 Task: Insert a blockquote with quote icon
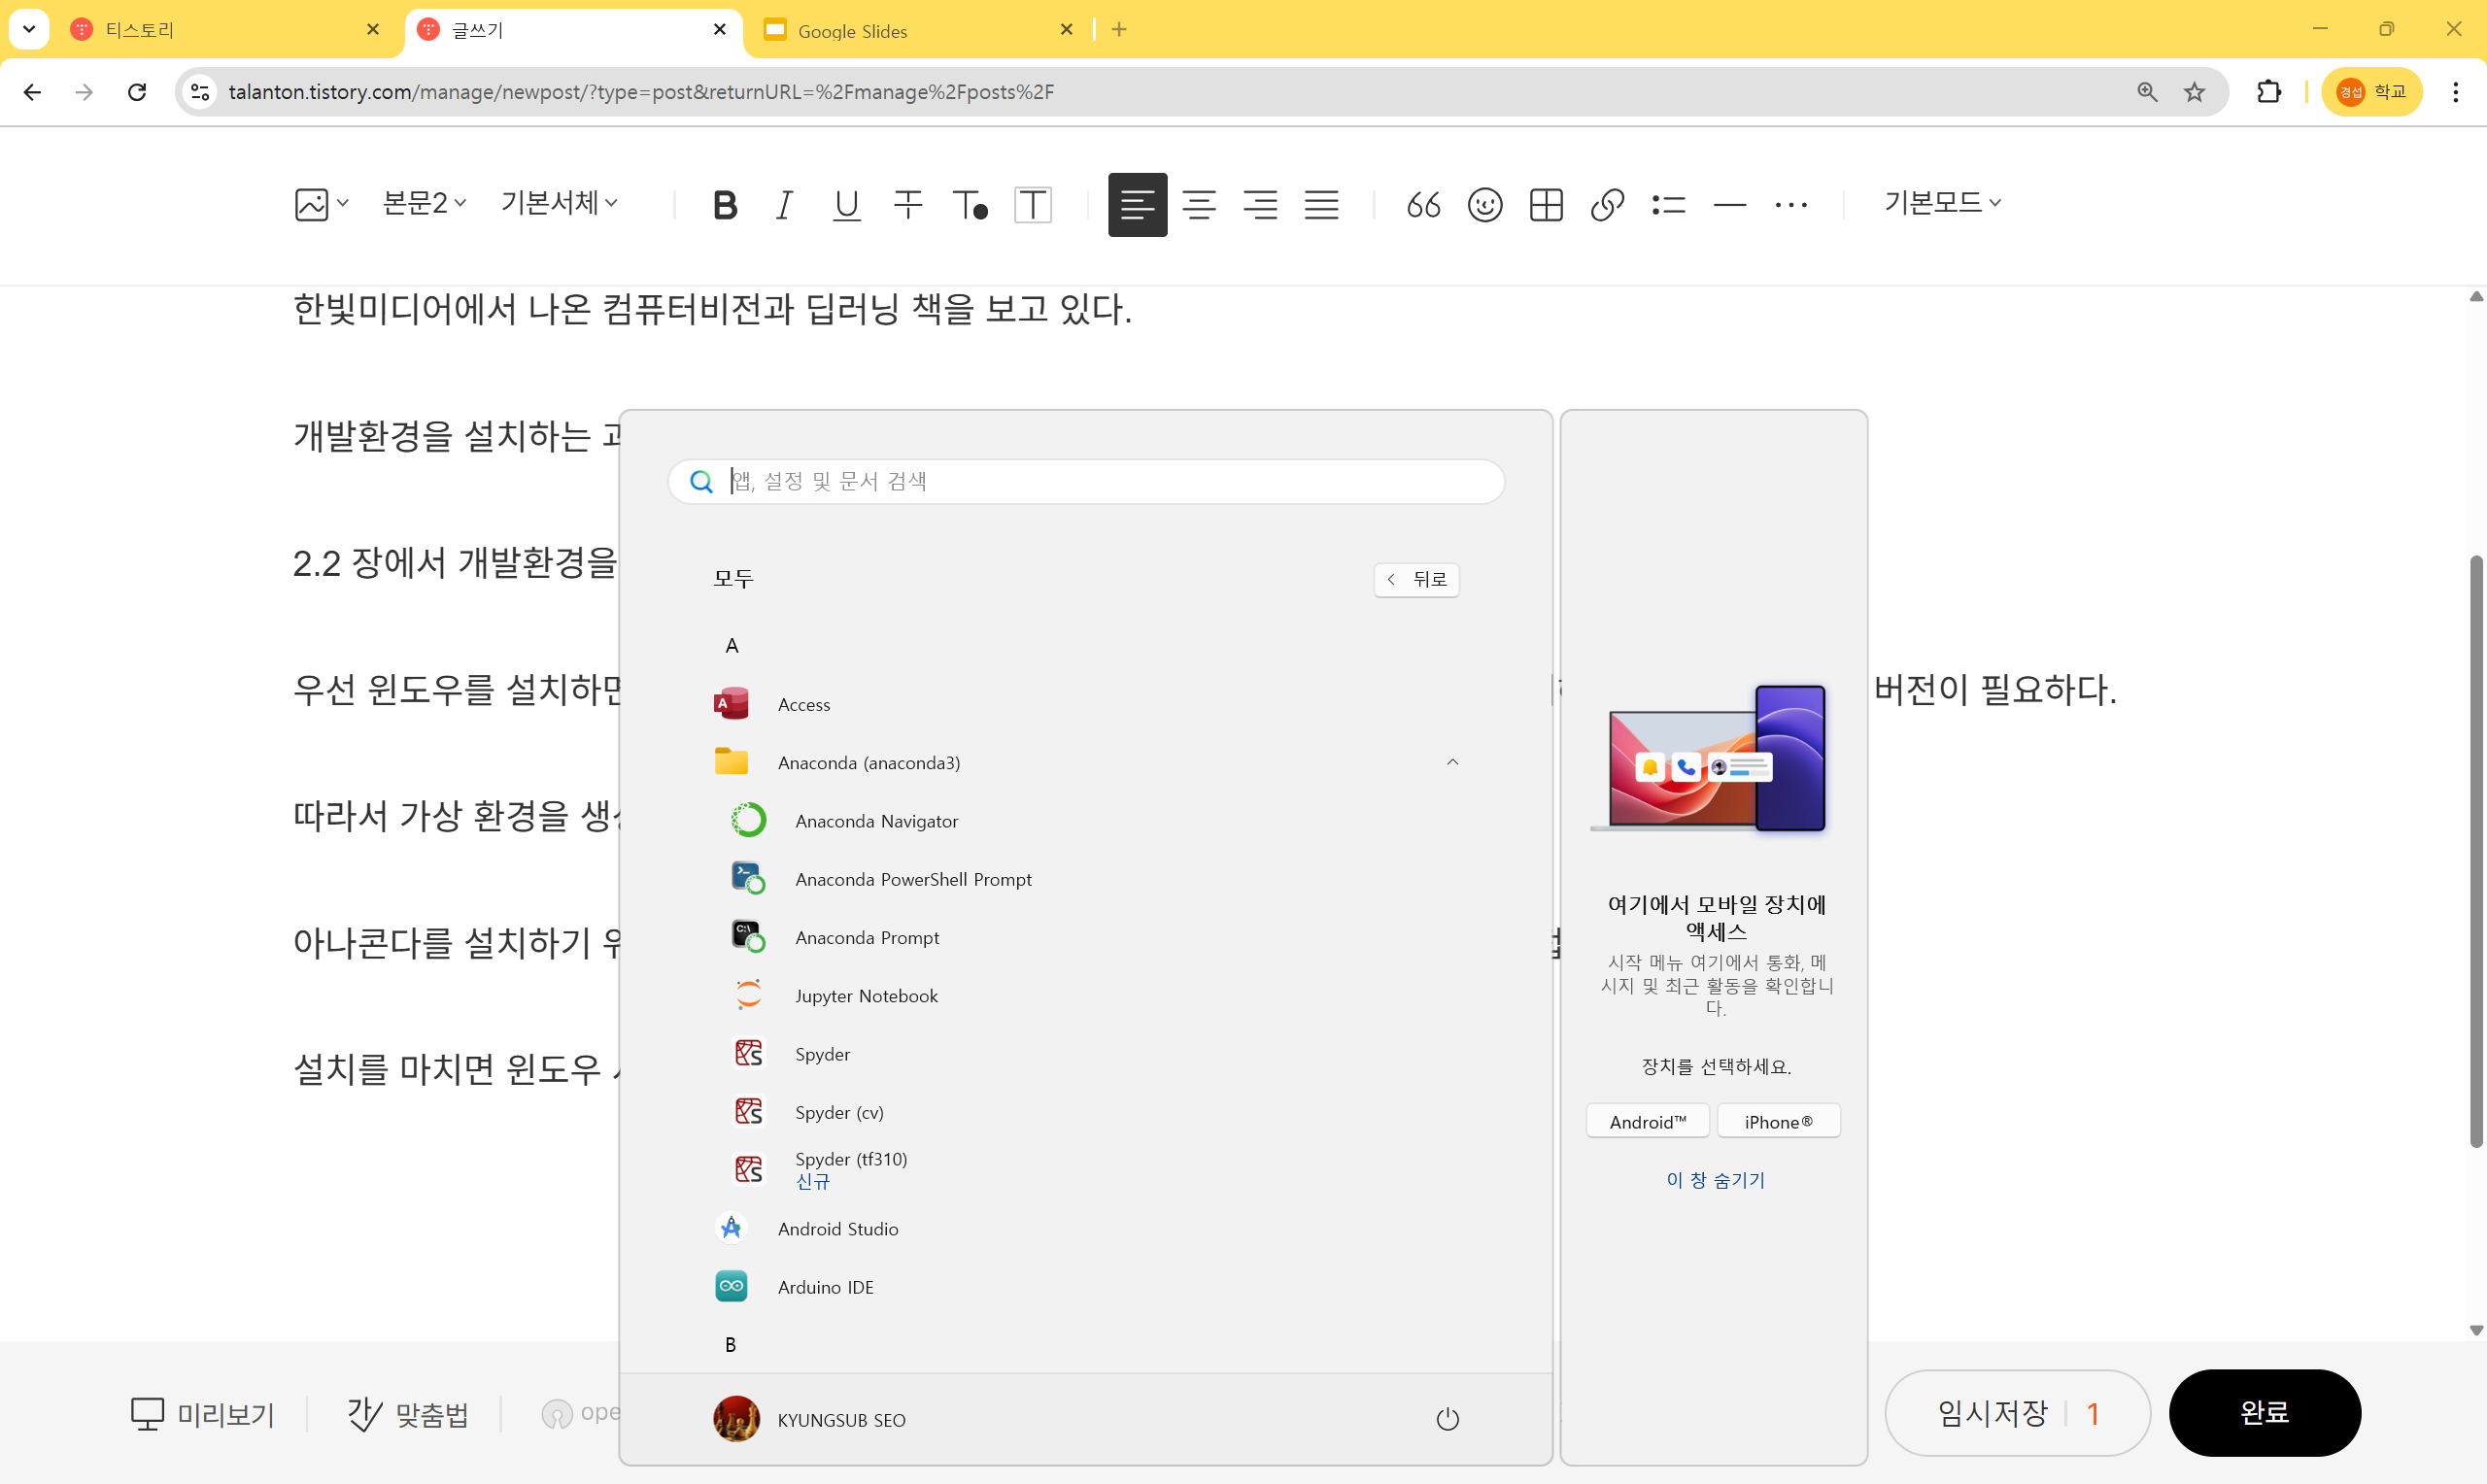click(x=1423, y=205)
